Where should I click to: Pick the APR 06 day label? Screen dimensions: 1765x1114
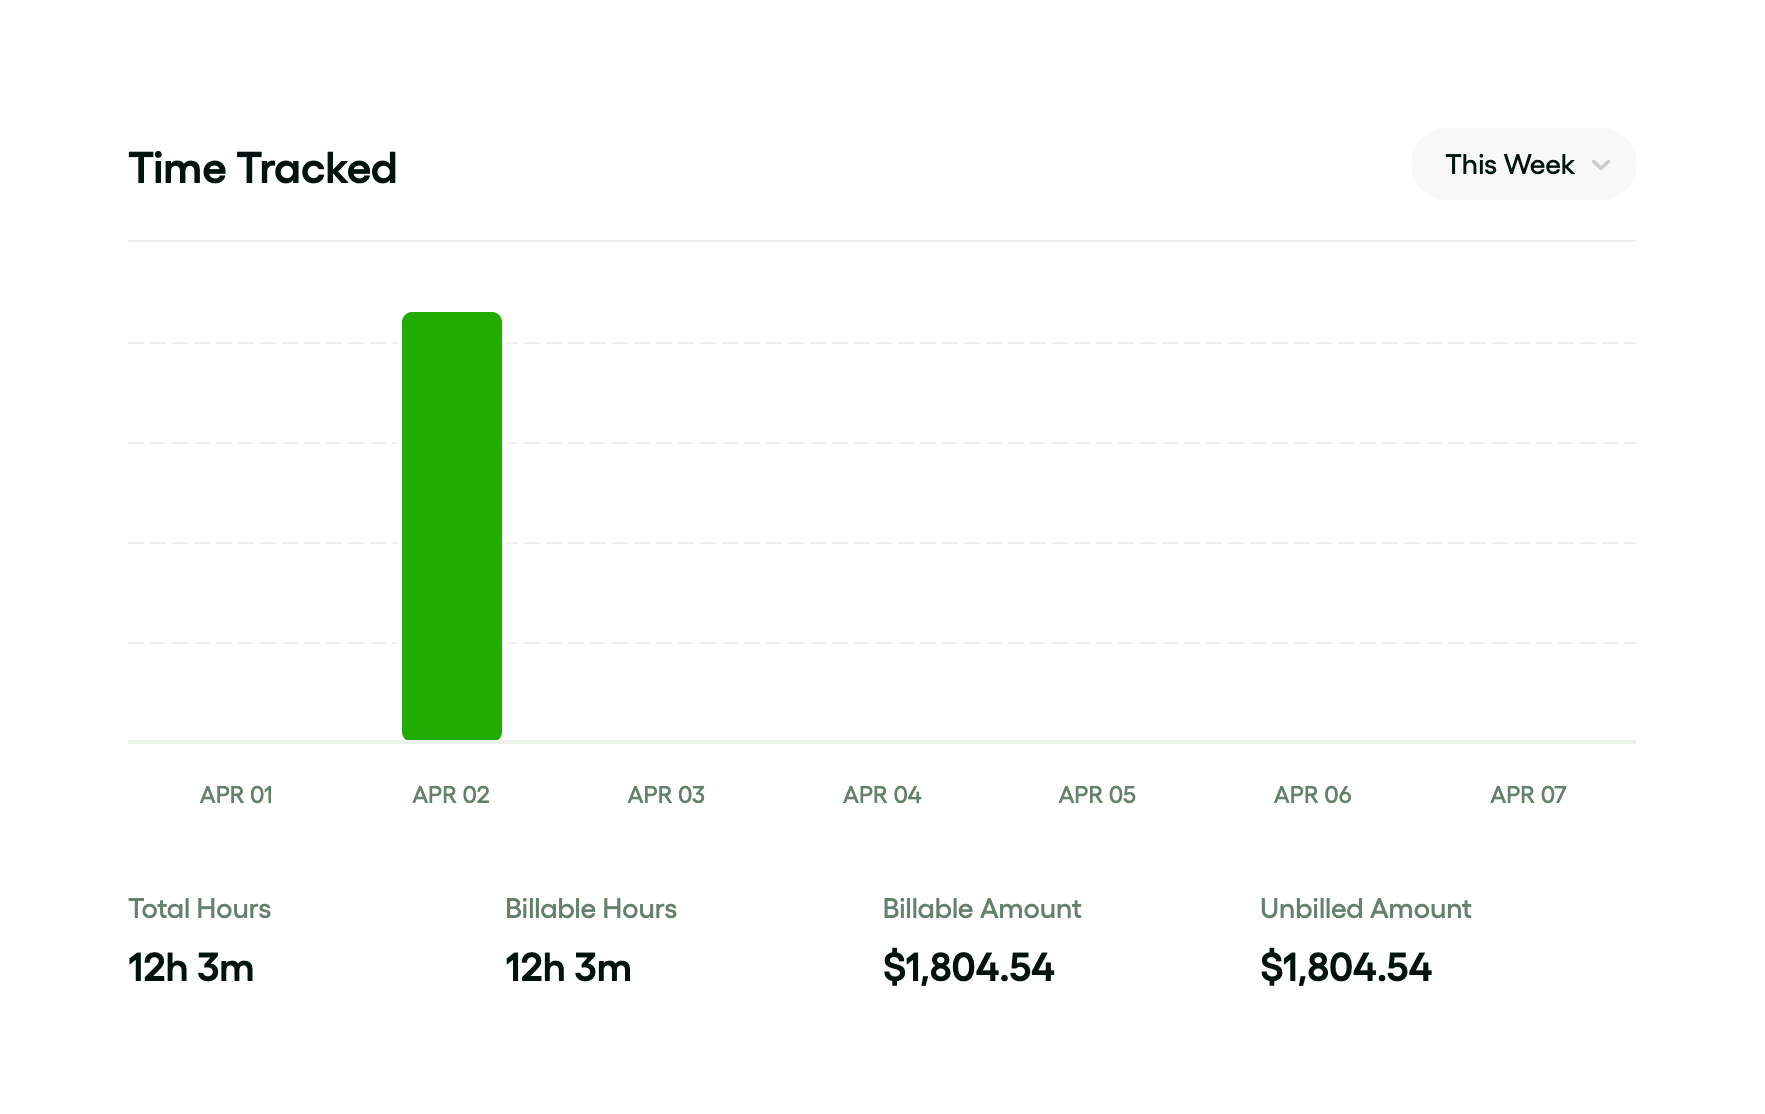pos(1312,795)
